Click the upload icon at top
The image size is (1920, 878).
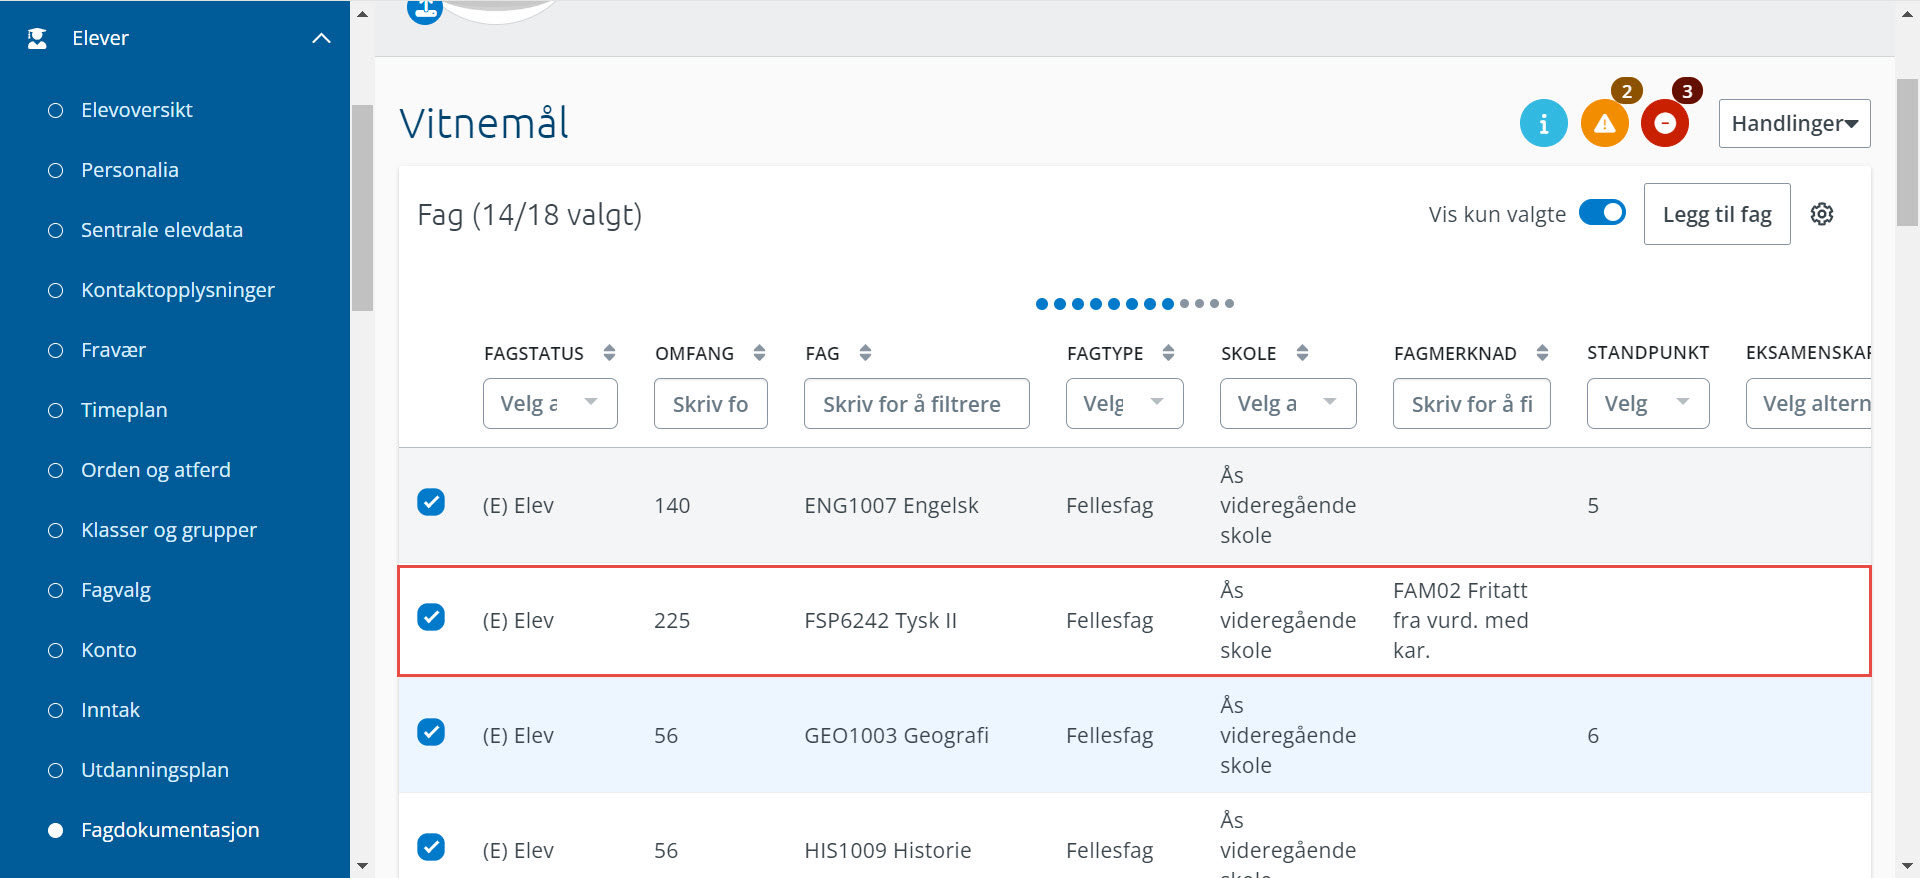425,10
